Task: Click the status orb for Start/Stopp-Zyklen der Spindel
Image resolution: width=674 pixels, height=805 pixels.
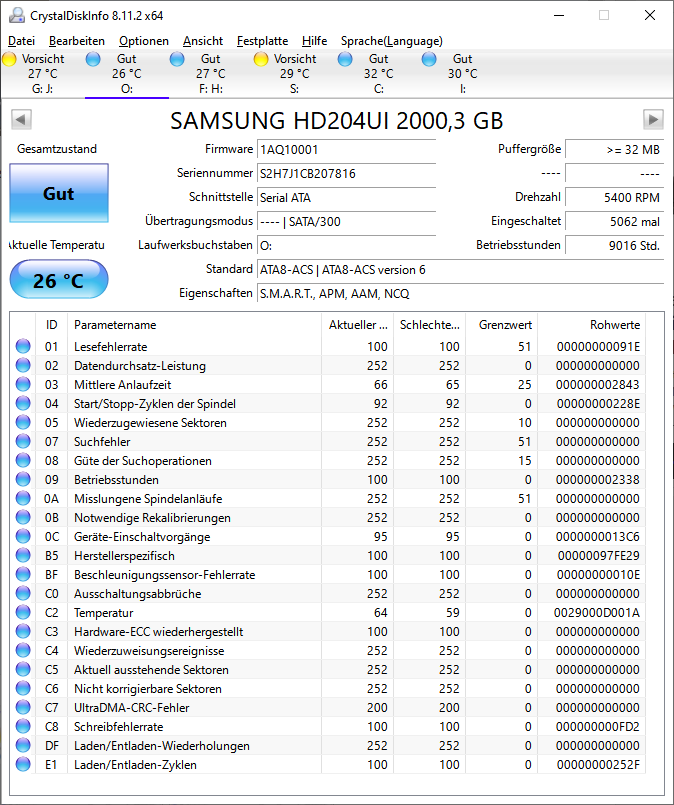Action: pyautogui.click(x=23, y=404)
